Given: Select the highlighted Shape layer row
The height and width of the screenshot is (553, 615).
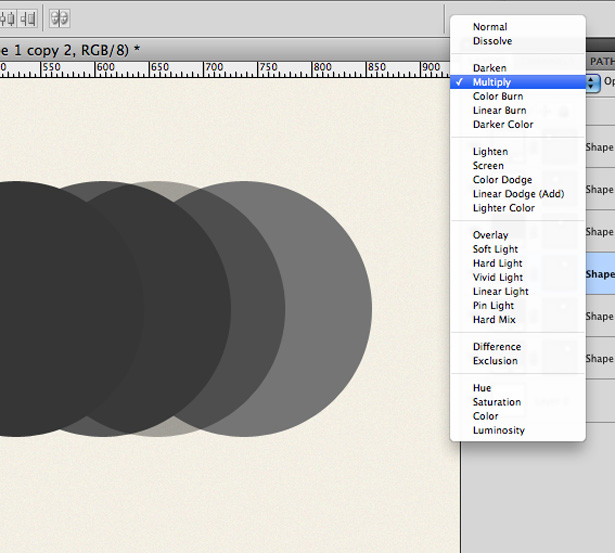Looking at the screenshot, I should pos(600,274).
